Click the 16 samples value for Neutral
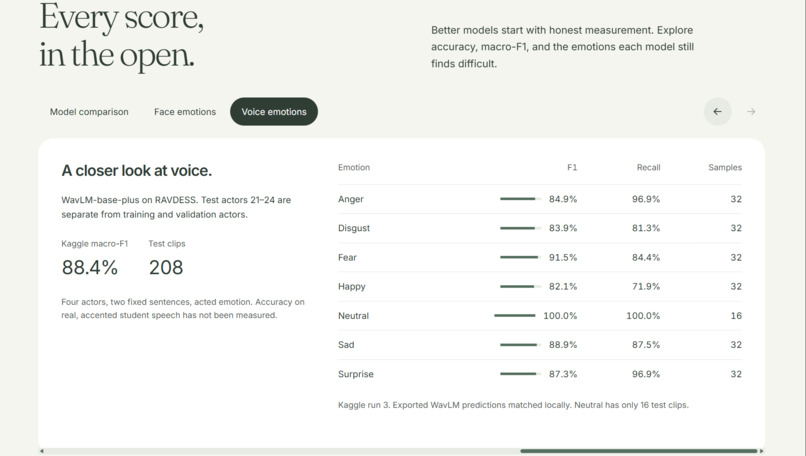 pyautogui.click(x=736, y=316)
